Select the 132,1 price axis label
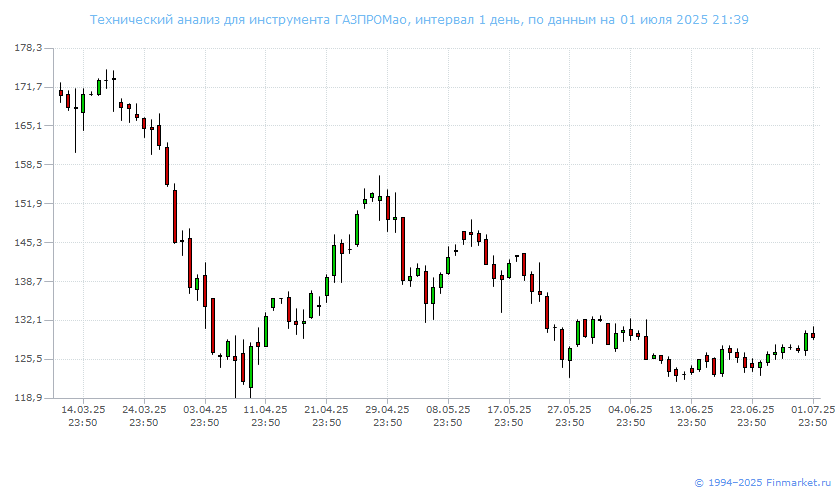This screenshot has height=490, width=840. (28, 320)
